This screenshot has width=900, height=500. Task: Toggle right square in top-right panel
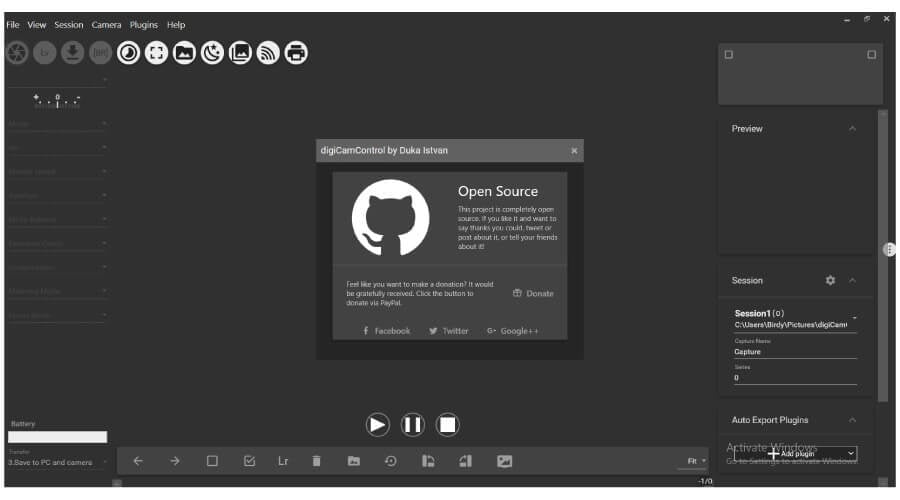871,55
